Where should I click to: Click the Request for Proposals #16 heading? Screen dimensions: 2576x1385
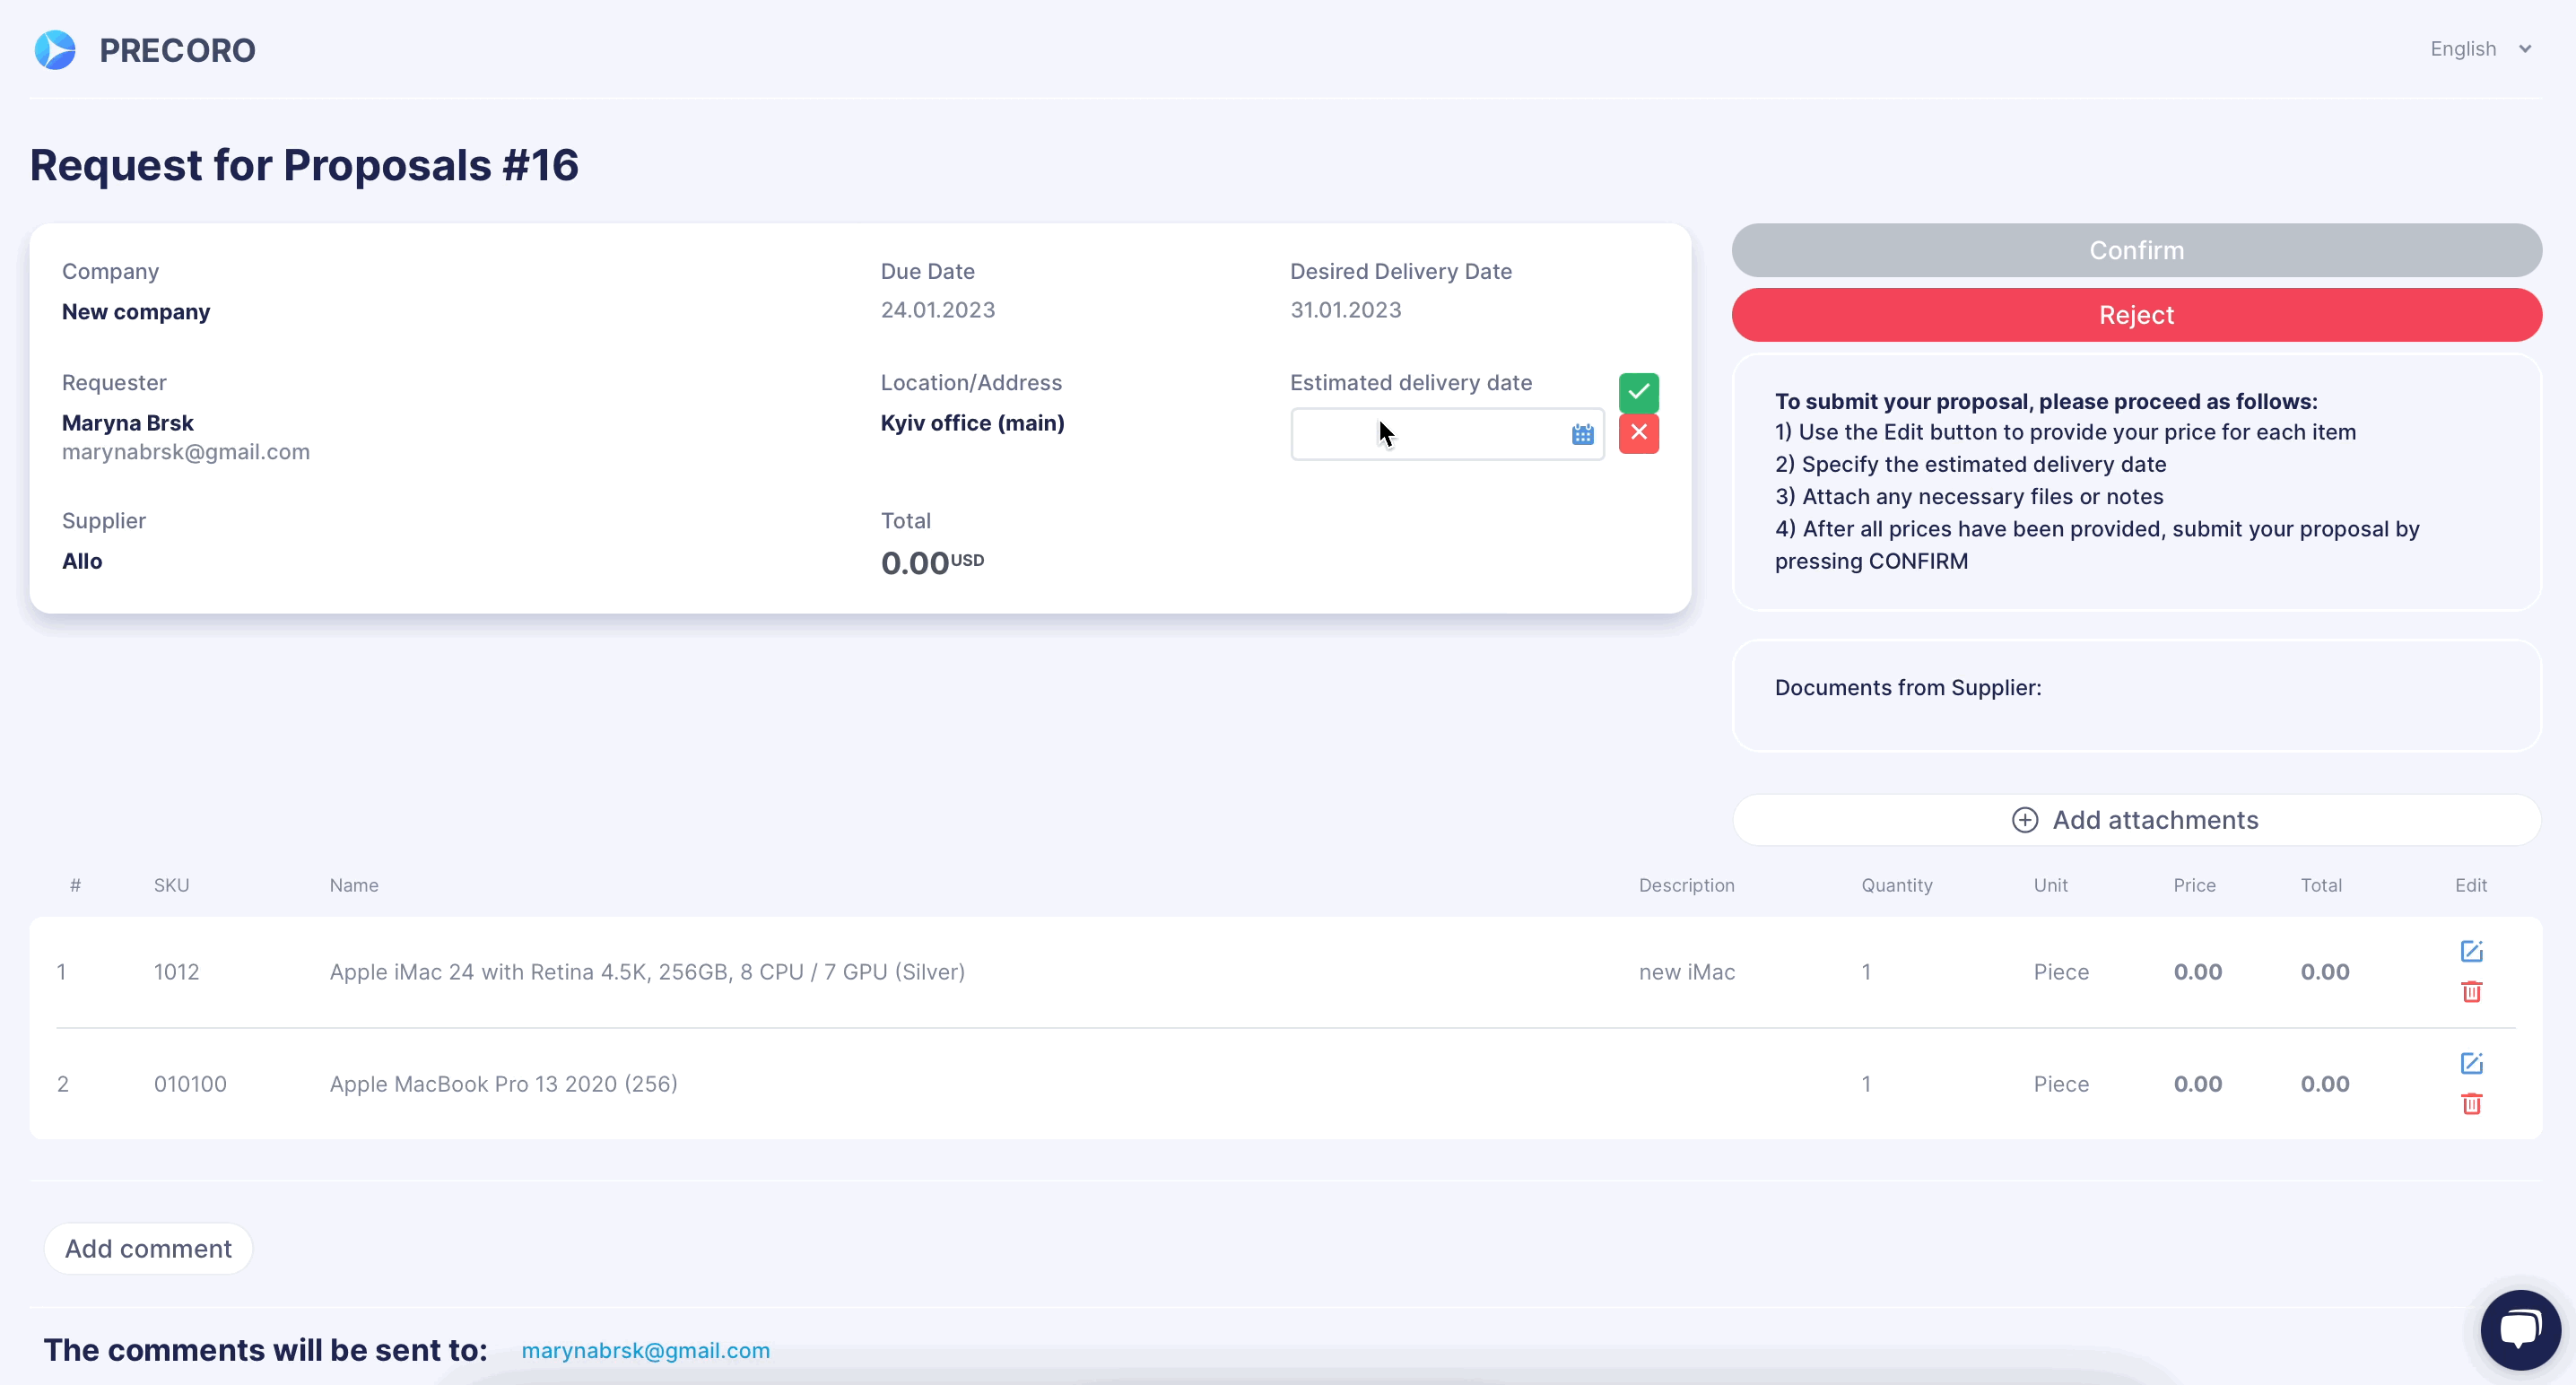304,165
